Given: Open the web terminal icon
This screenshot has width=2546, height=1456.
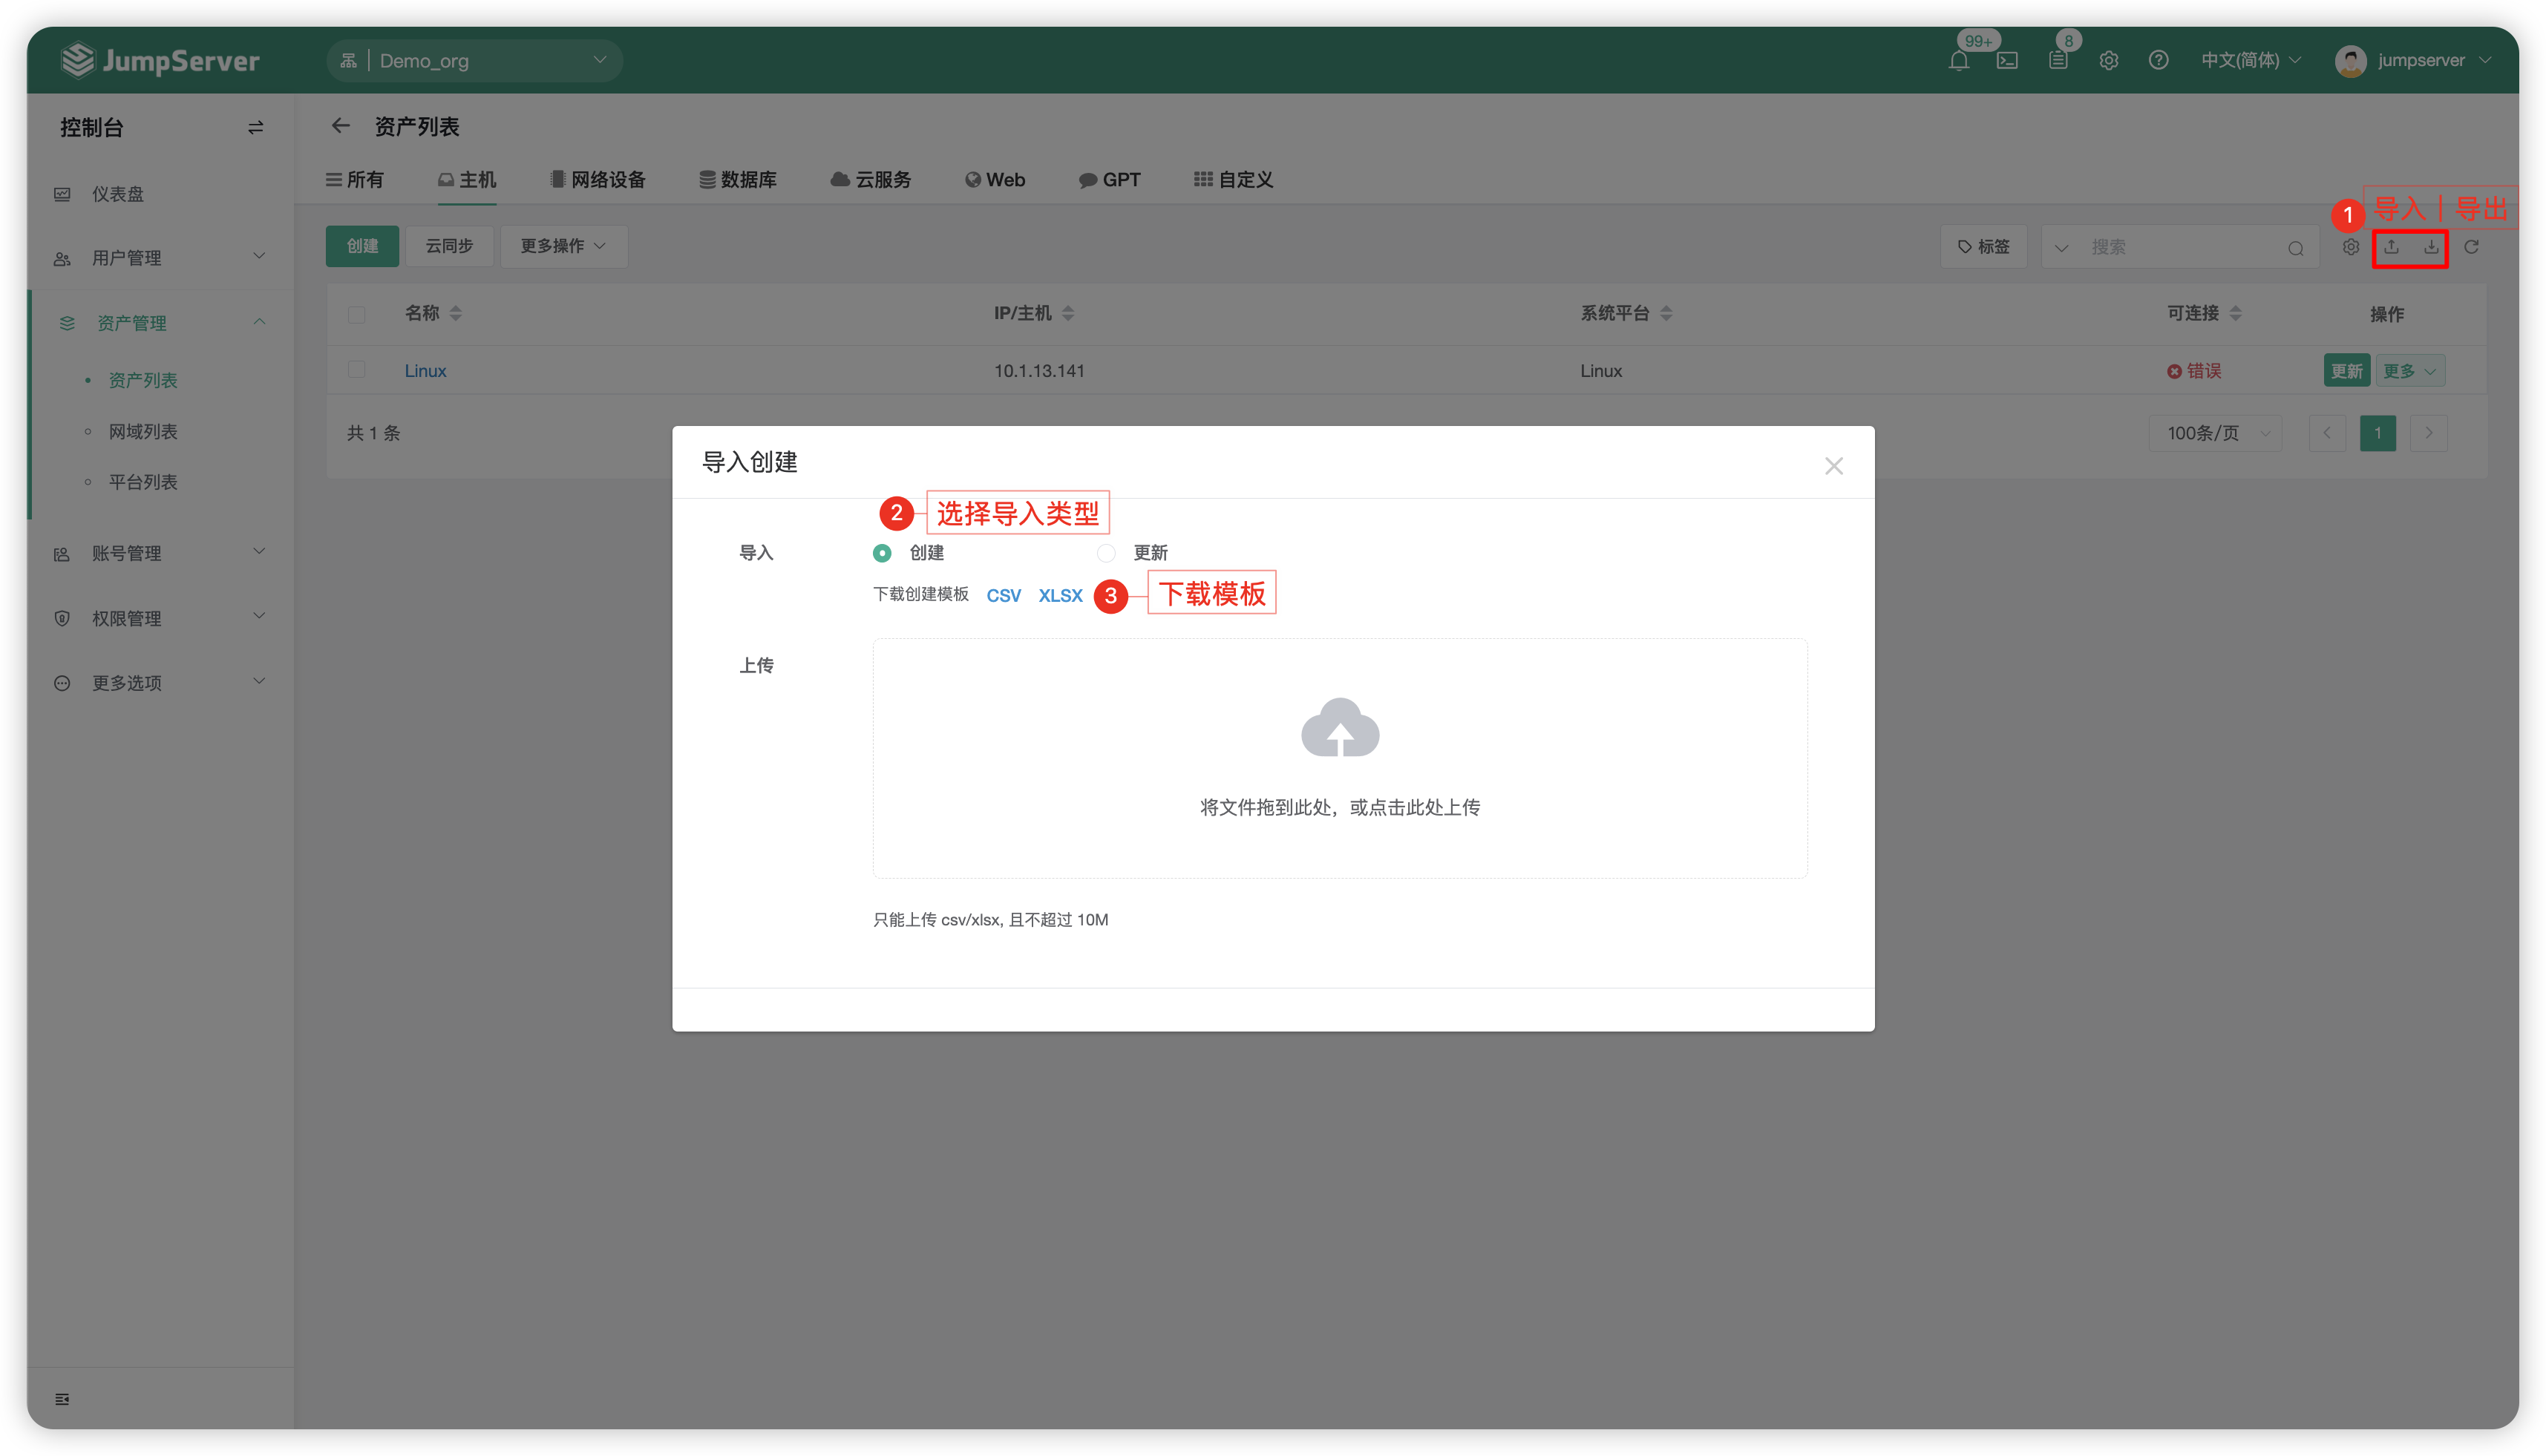Looking at the screenshot, I should 2007,61.
